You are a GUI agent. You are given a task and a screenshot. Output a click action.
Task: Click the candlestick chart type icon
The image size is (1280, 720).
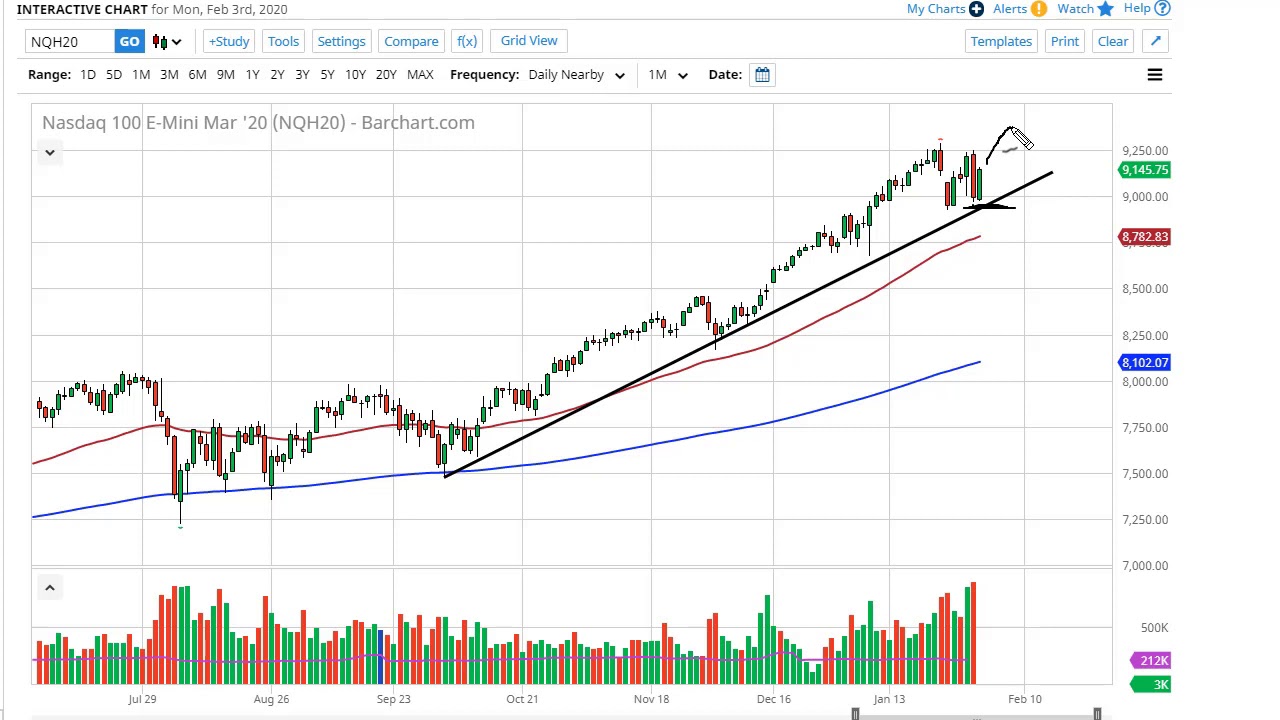pyautogui.click(x=160, y=41)
